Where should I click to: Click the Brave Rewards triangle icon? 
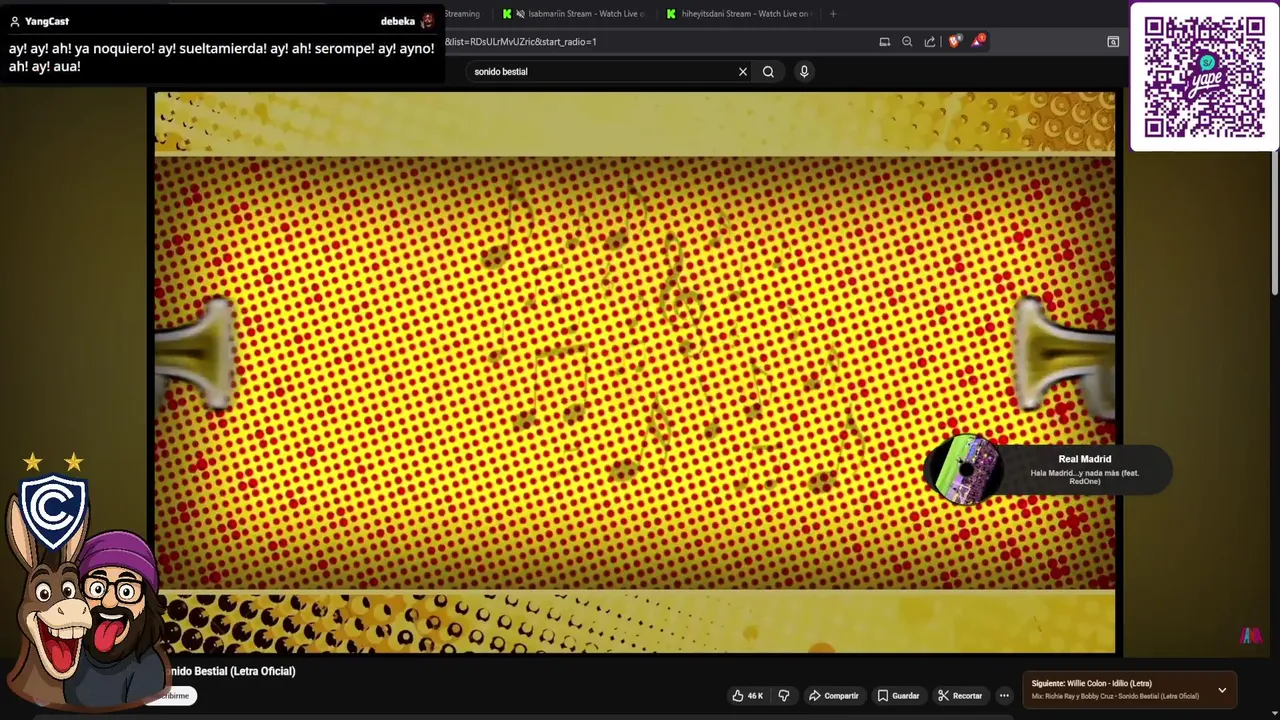977,42
